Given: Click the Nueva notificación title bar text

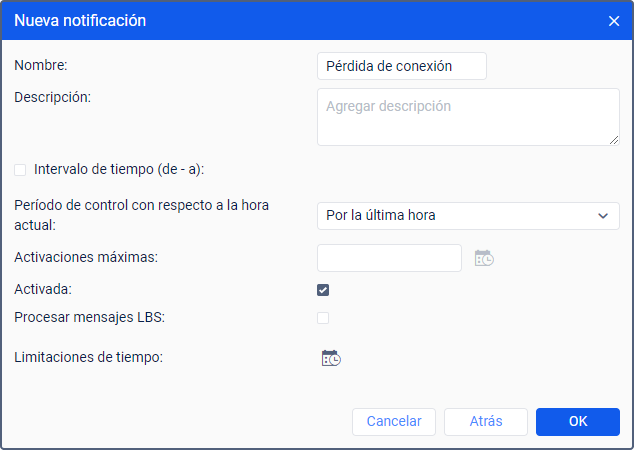Looking at the screenshot, I should [x=80, y=21].
